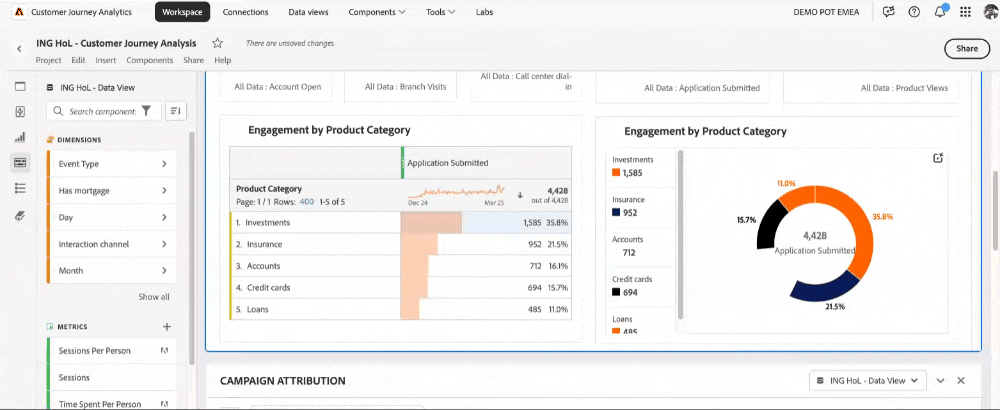Open the visualizations bar chart icon
This screenshot has height=410, width=1000.
click(x=20, y=137)
